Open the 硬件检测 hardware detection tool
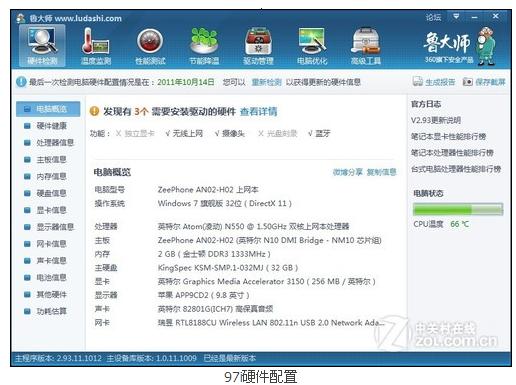 point(42,46)
